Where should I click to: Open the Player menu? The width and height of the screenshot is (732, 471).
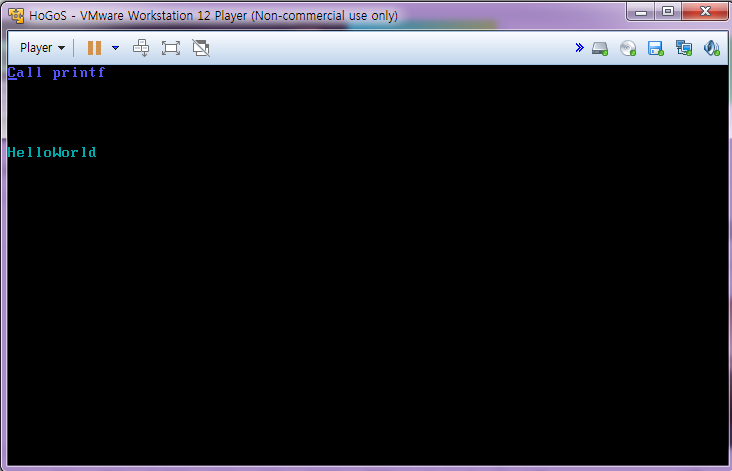click(x=42, y=48)
